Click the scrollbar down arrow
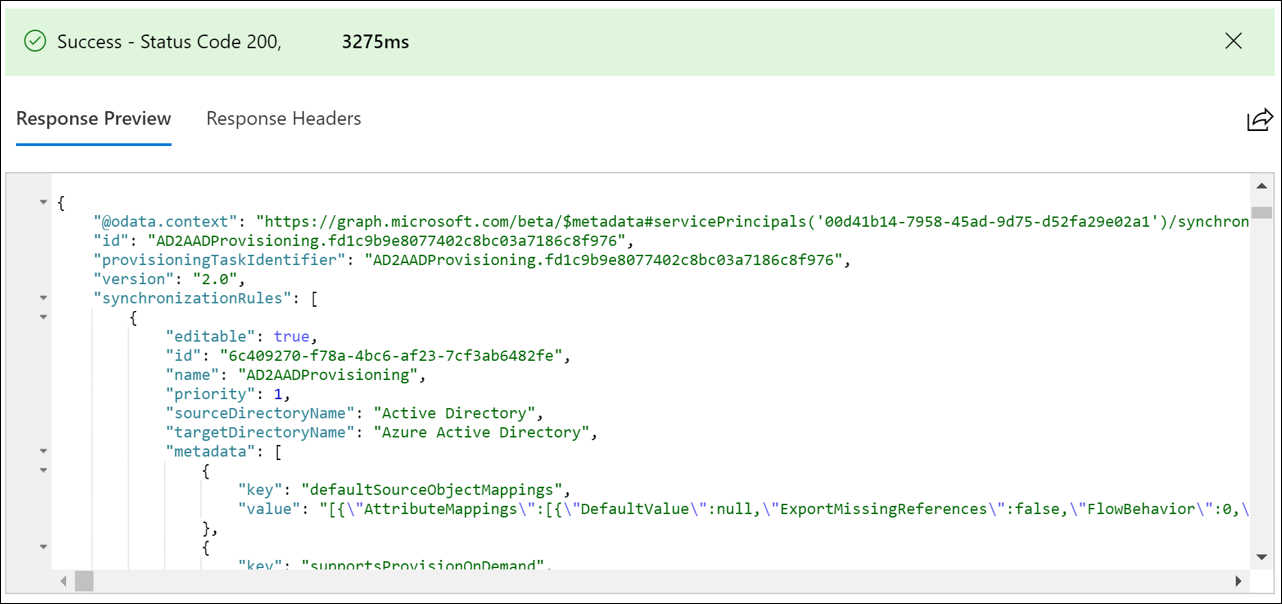The width and height of the screenshot is (1282, 604). (1262, 558)
